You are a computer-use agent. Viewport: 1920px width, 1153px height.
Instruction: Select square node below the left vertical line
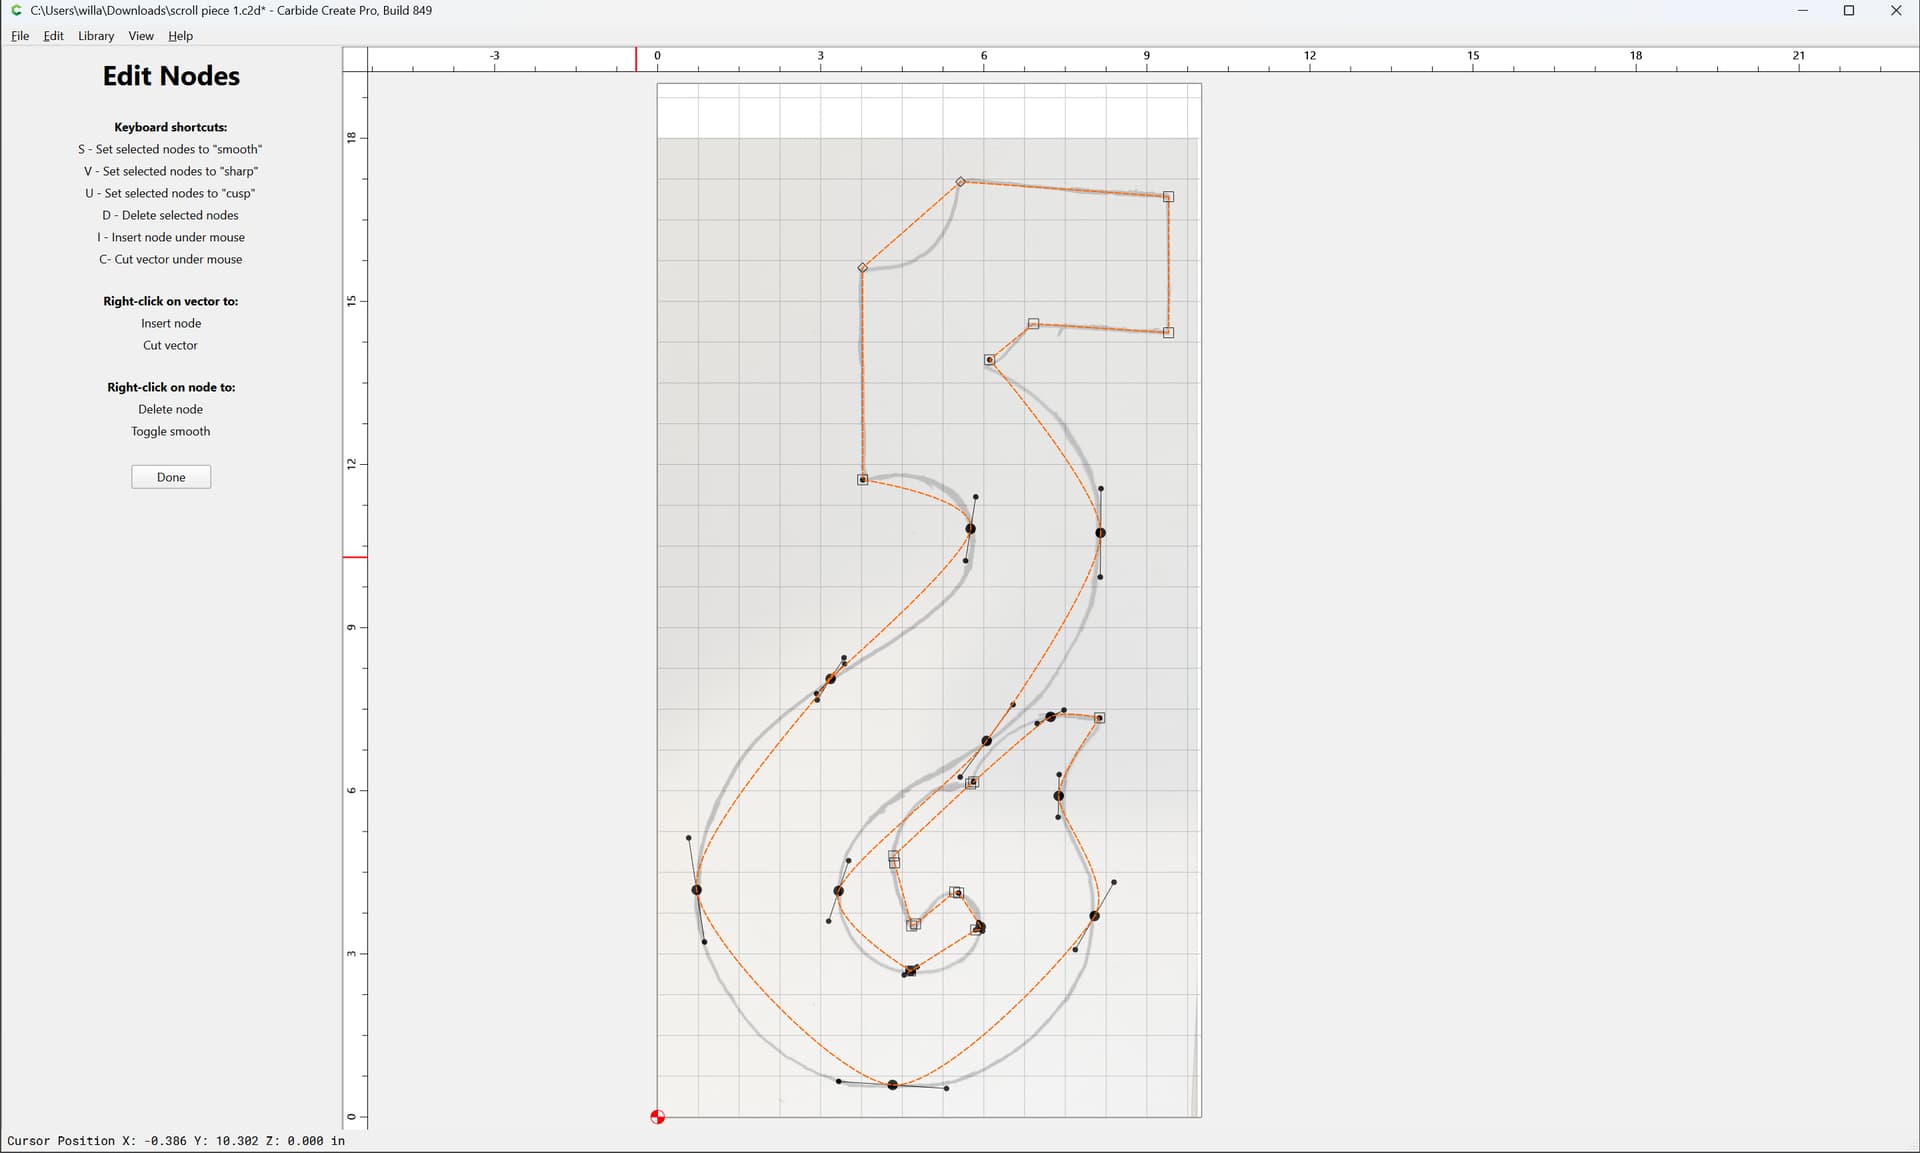(862, 480)
